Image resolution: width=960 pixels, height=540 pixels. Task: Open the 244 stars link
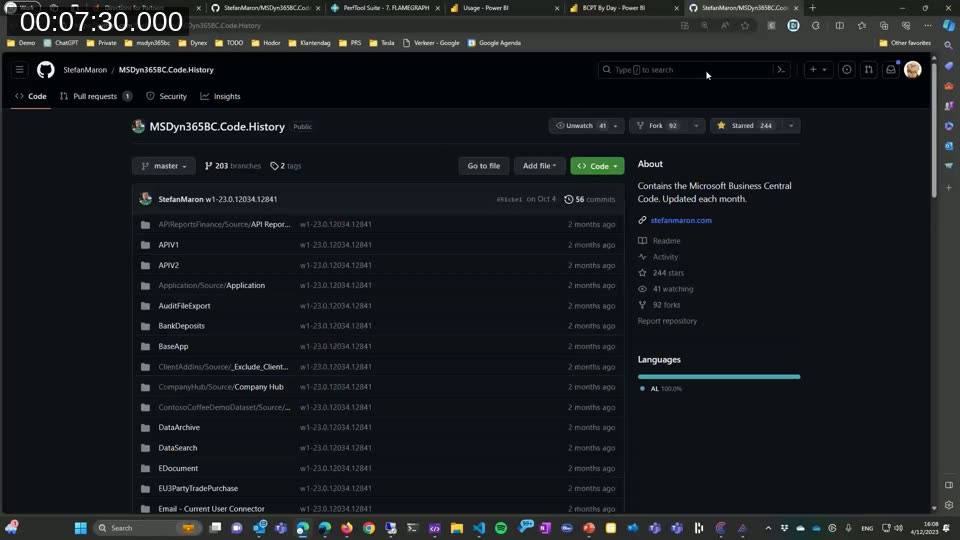coord(668,273)
